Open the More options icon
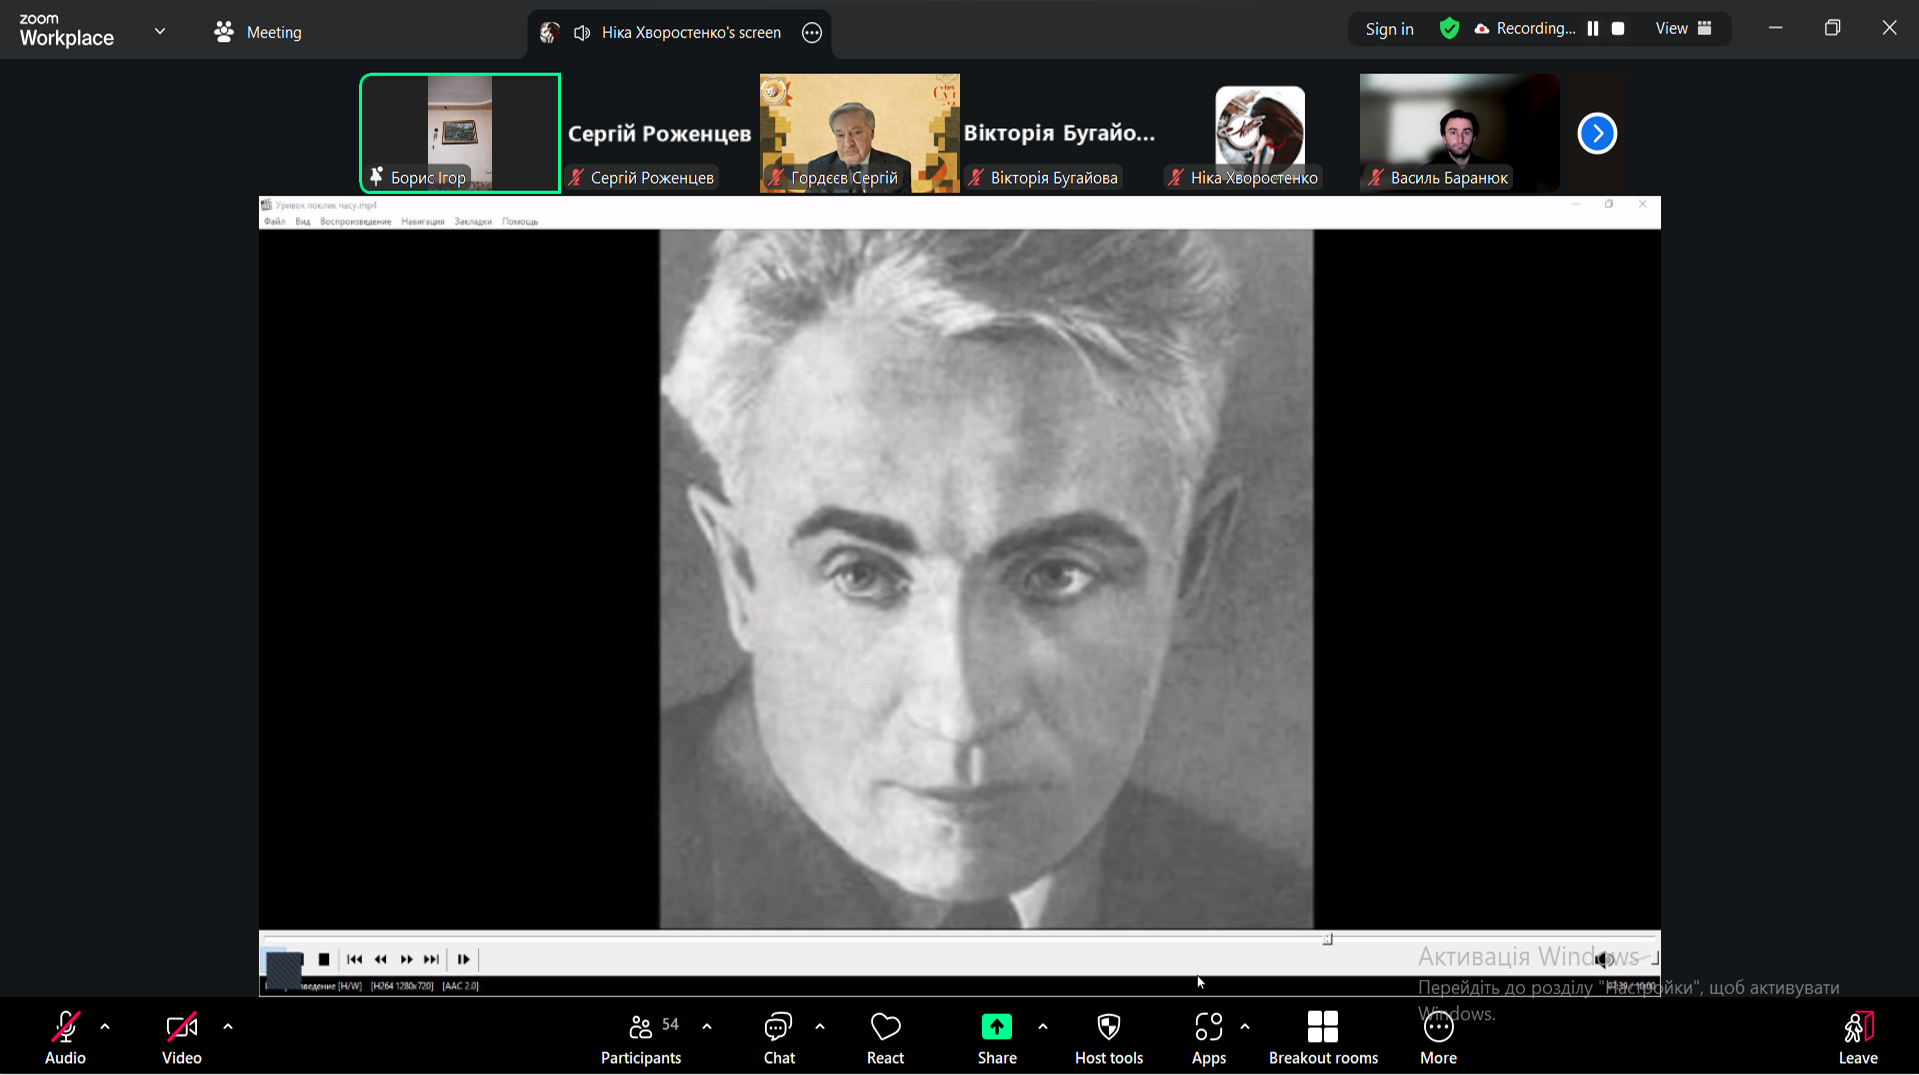Image resolution: width=1919 pixels, height=1075 pixels. (x=1438, y=1038)
